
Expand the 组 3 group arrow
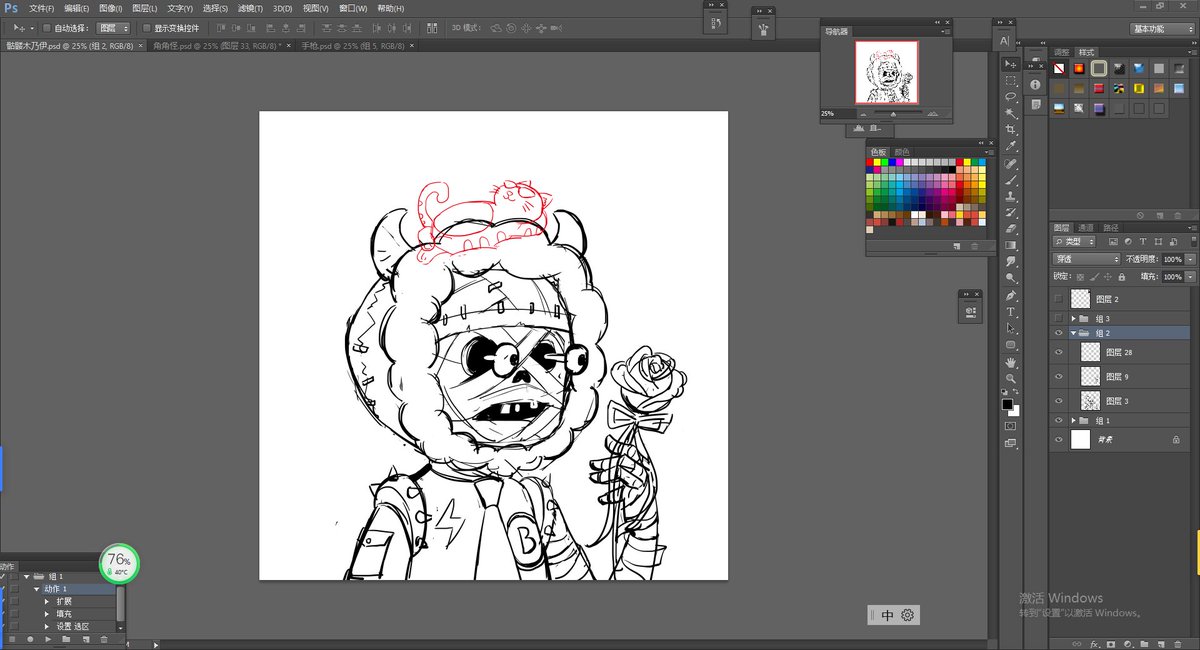(x=1073, y=318)
